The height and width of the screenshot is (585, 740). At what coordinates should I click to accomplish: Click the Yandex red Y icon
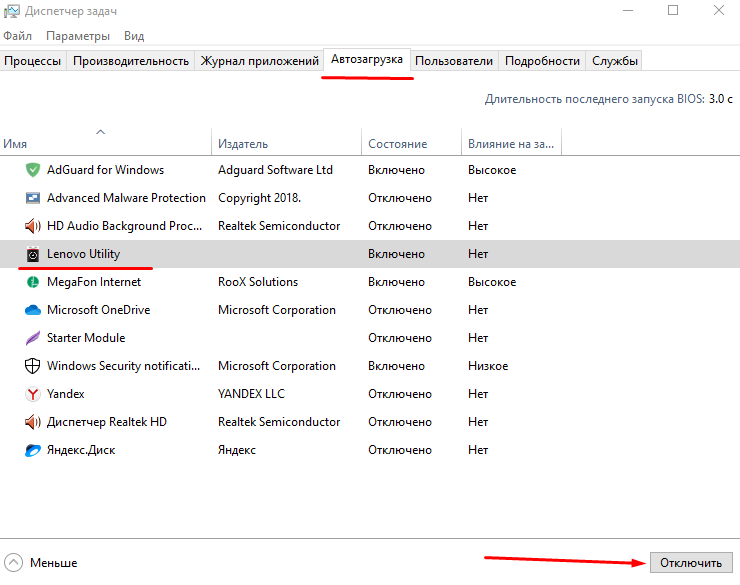tap(33, 394)
